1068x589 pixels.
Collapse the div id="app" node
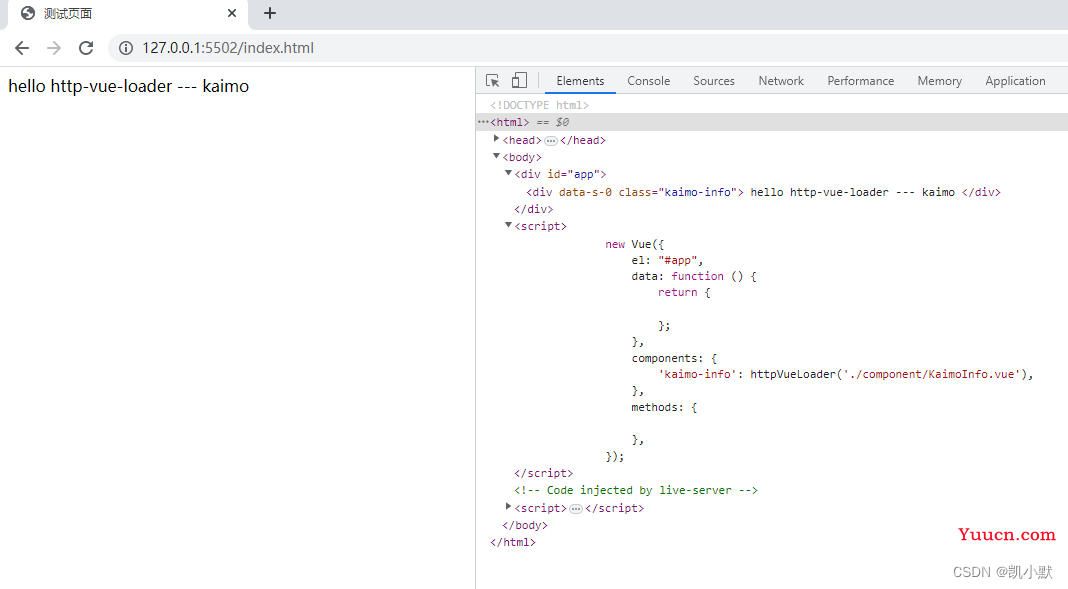tap(508, 173)
